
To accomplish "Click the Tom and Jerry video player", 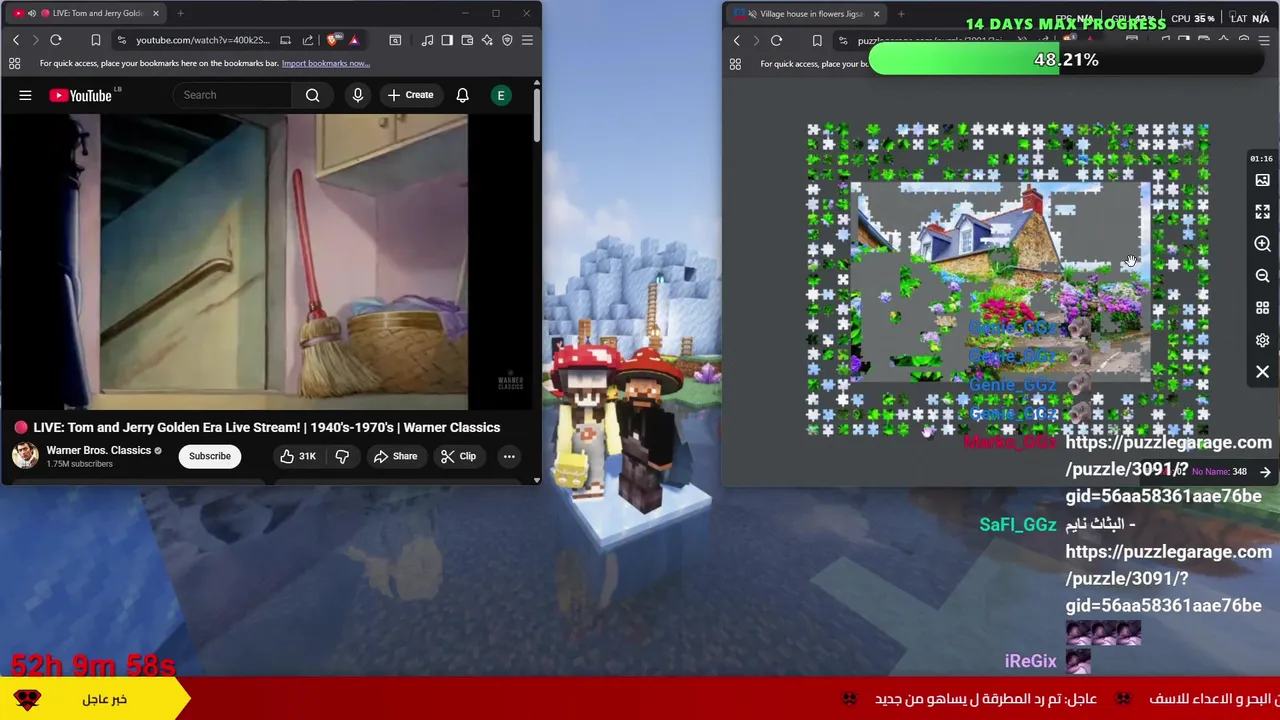I will pyautogui.click(x=267, y=262).
